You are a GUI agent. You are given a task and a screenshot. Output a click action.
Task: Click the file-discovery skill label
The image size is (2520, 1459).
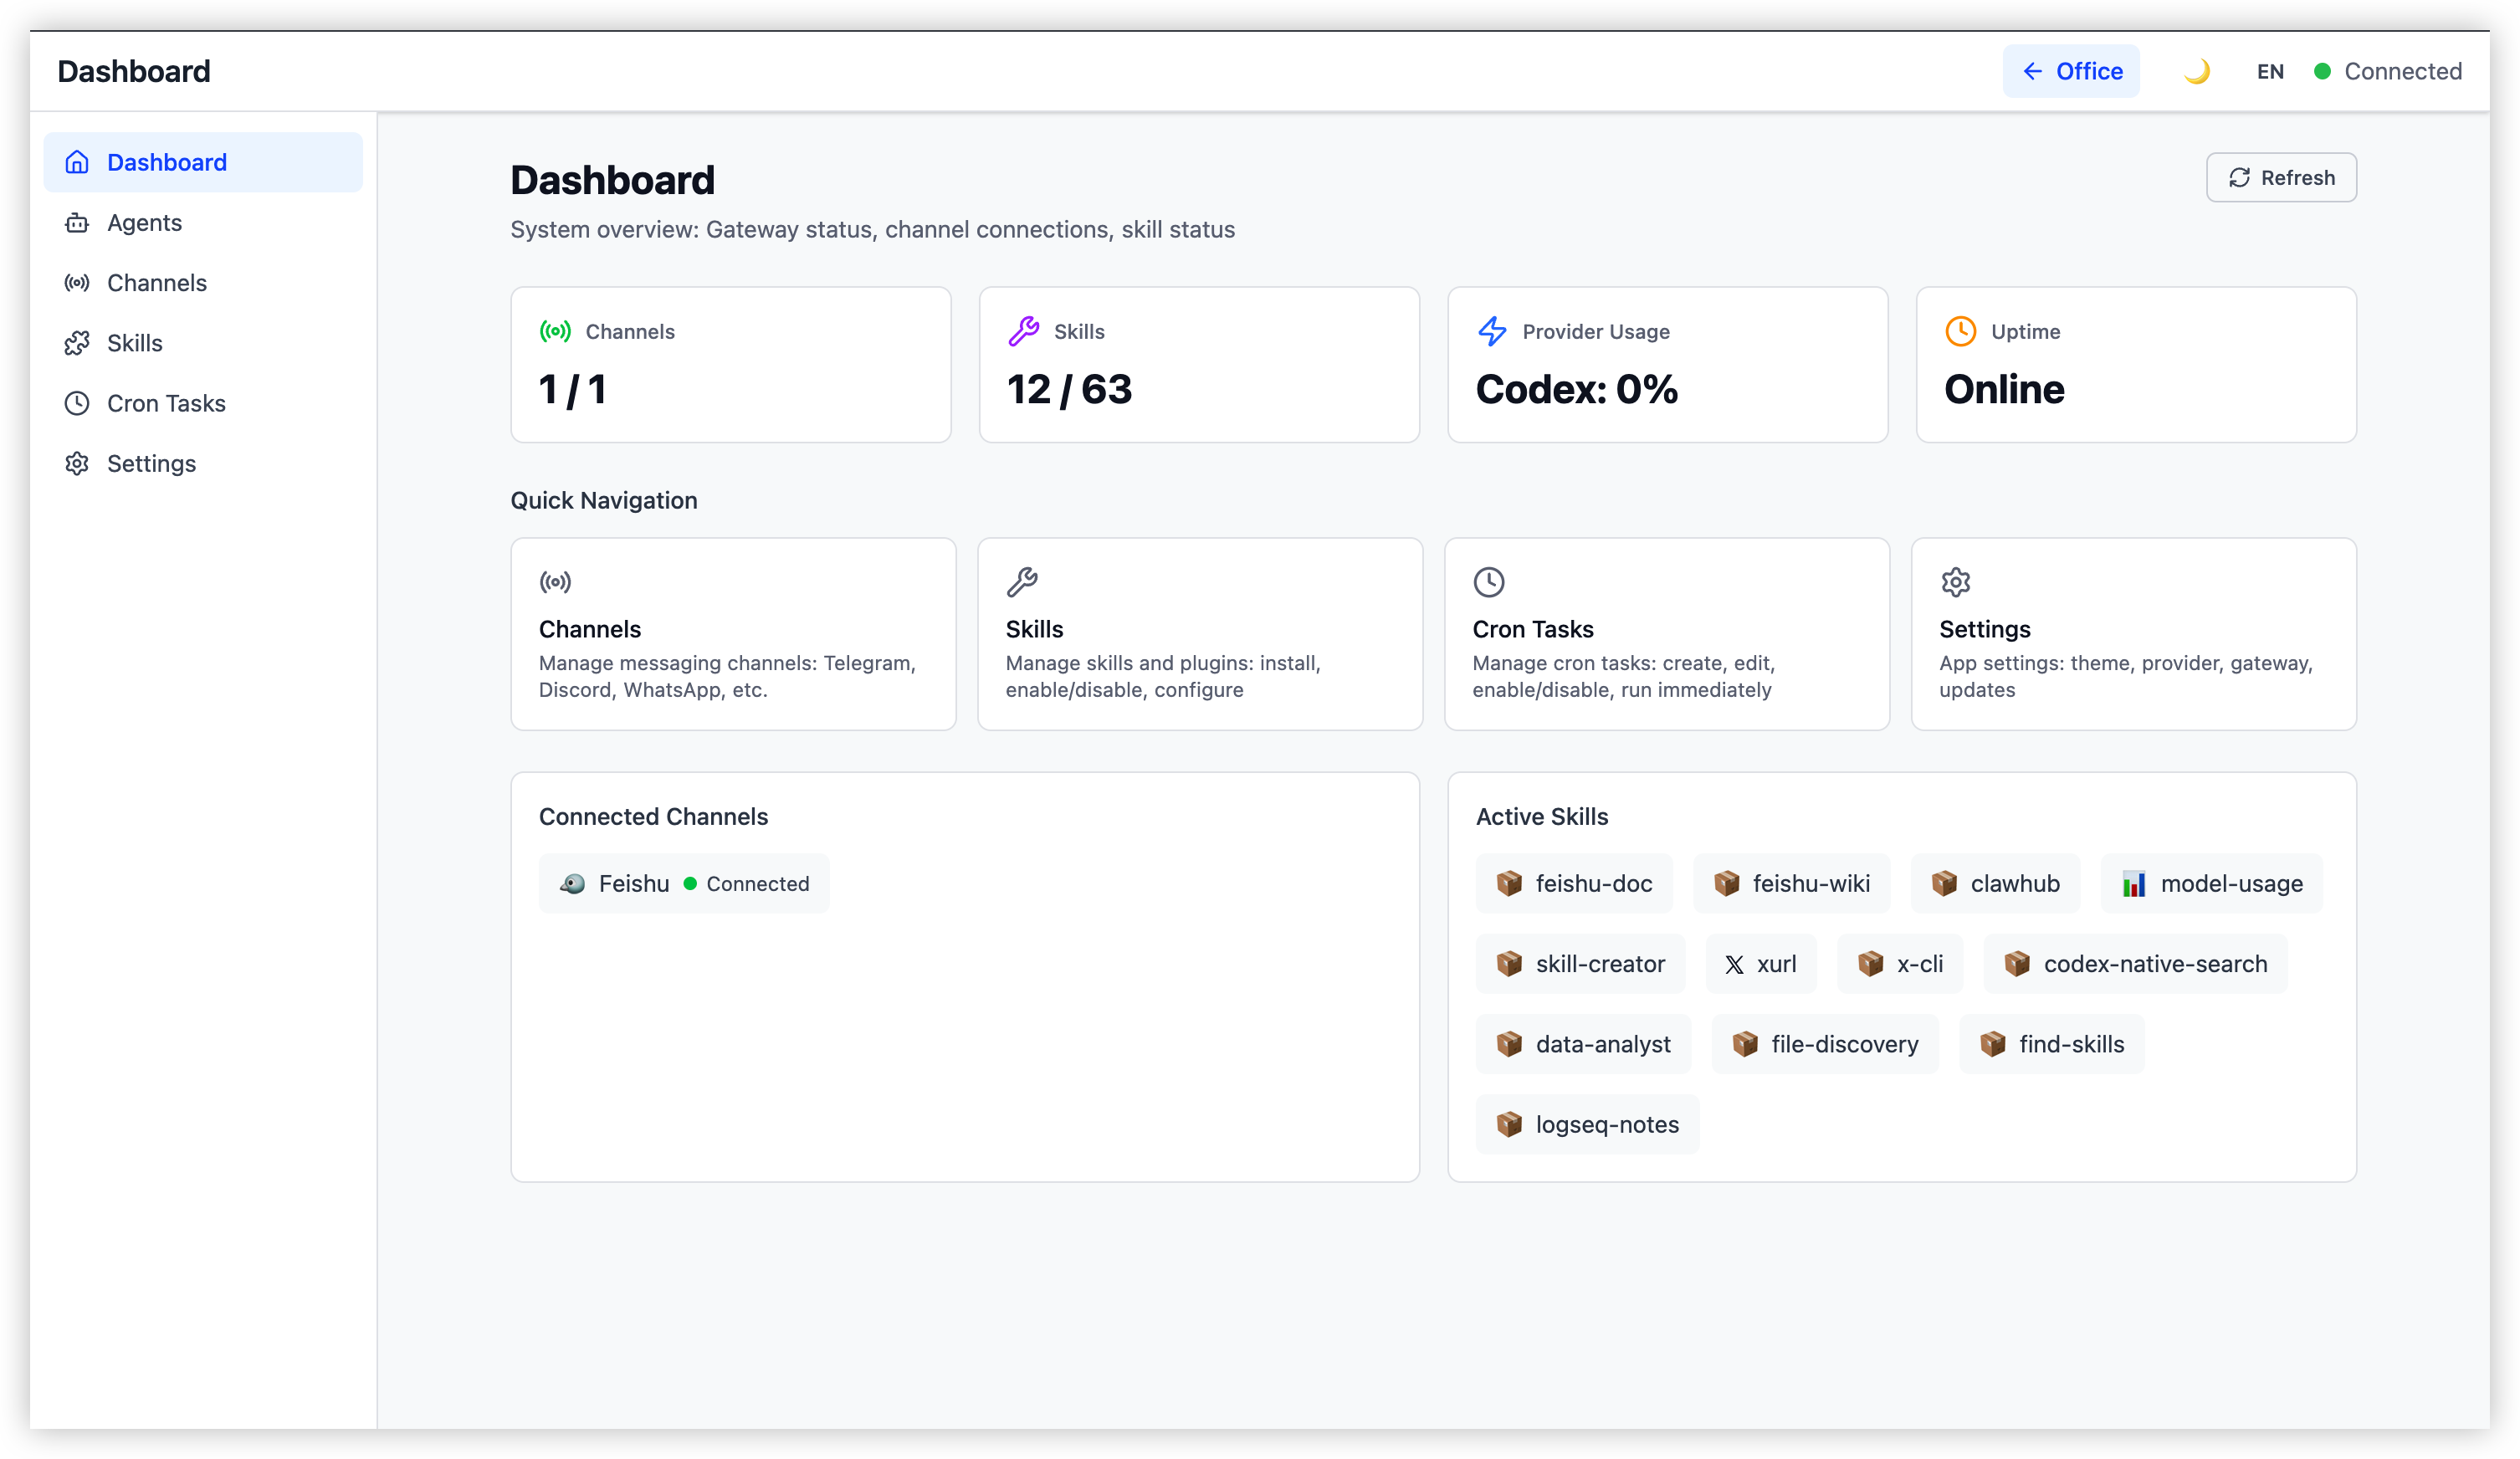pos(1844,1044)
